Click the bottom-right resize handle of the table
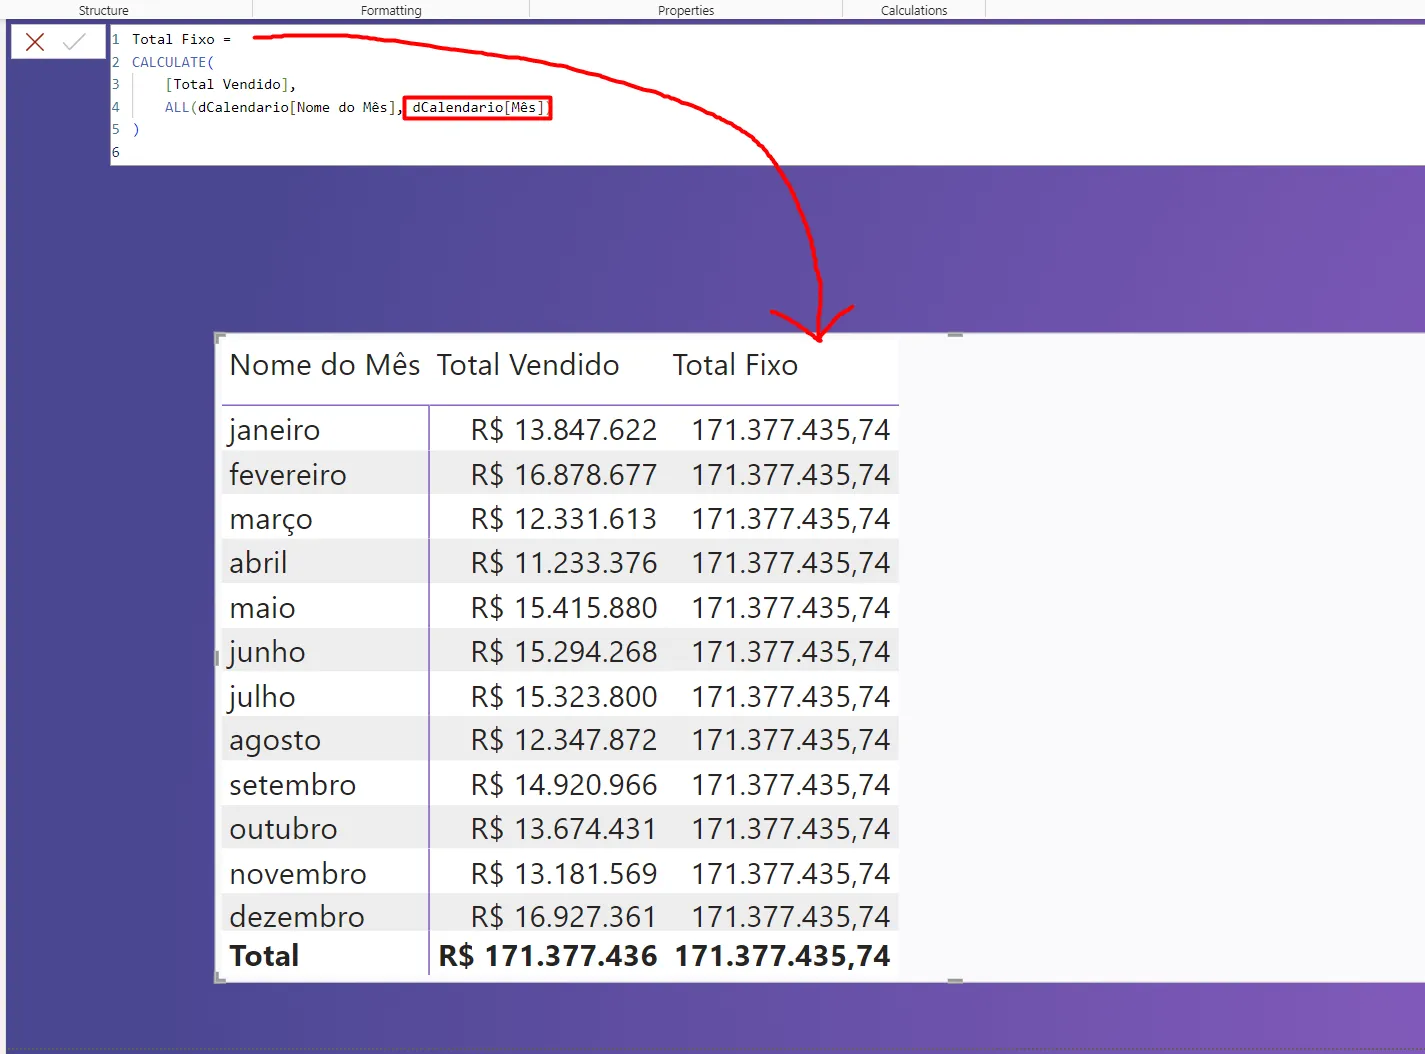Viewport: 1425px width, 1054px height. click(955, 981)
